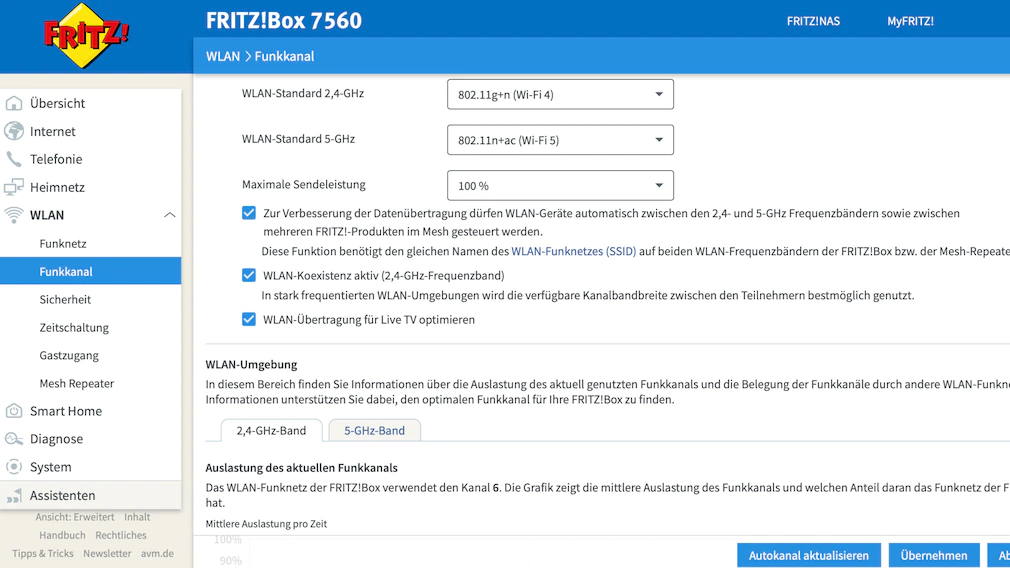Toggle WLAN-Übertragung für Live TV checkbox

click(x=249, y=319)
